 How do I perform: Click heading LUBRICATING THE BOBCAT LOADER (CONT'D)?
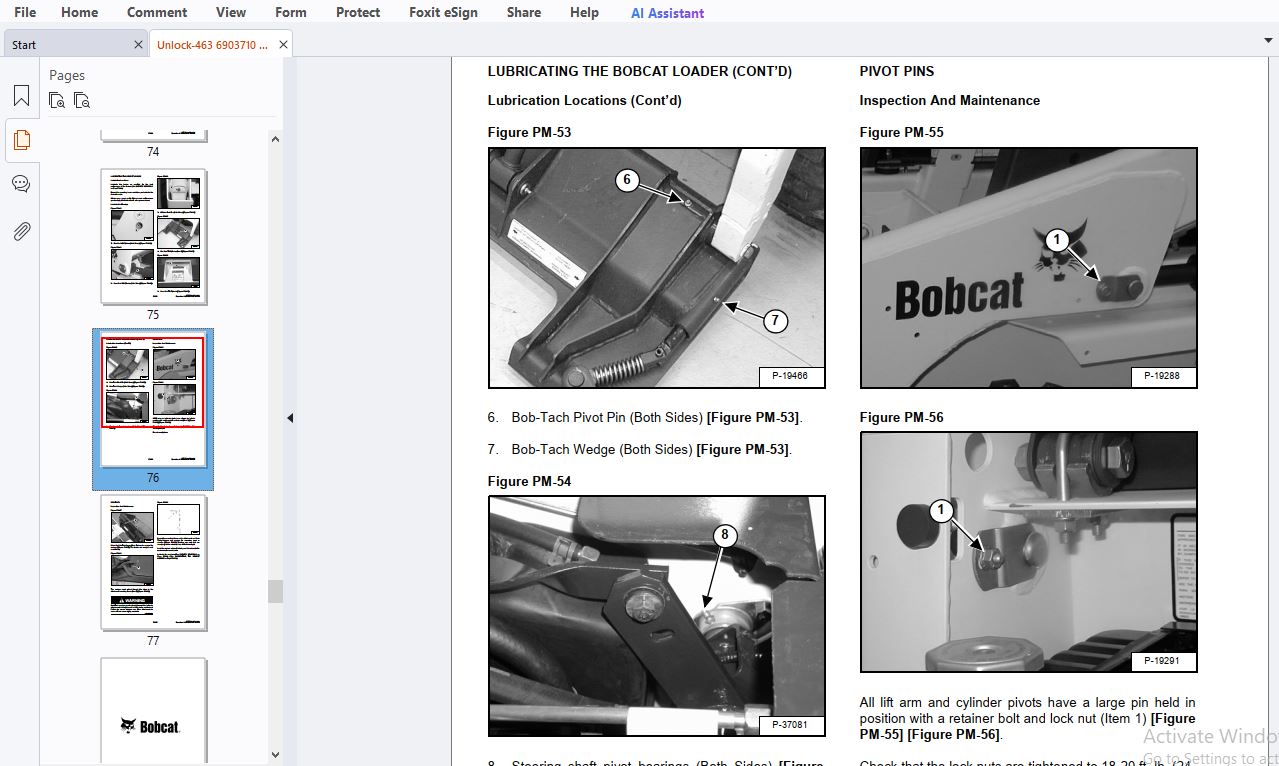pos(639,71)
